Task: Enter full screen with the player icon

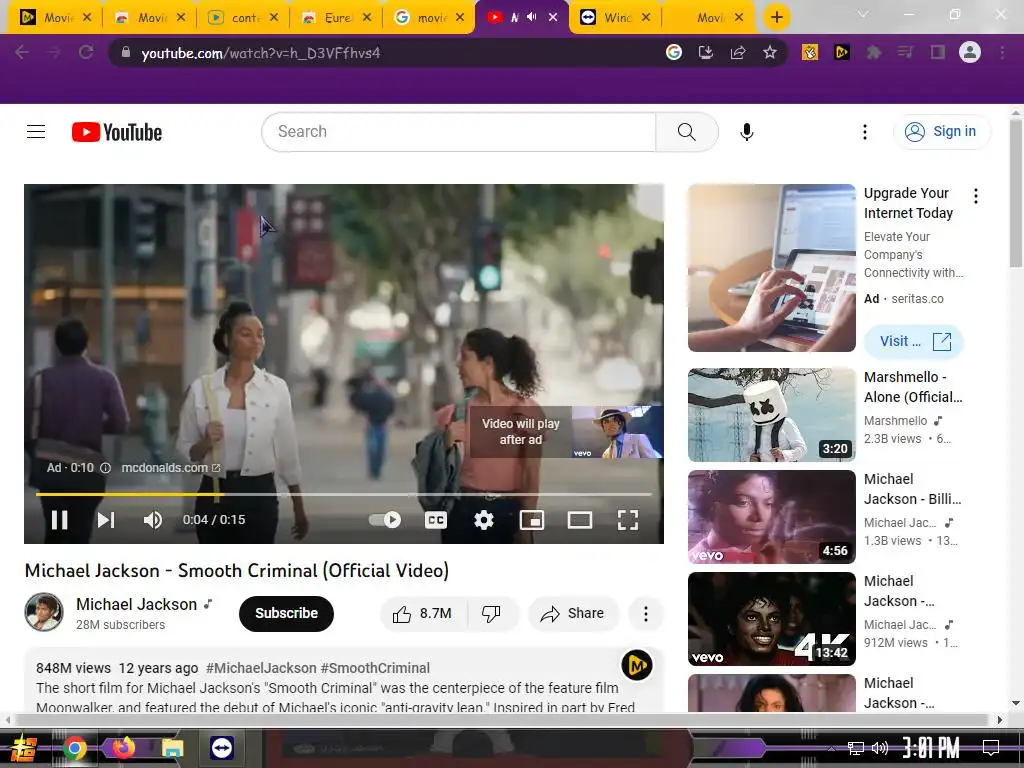Action: coord(628,520)
